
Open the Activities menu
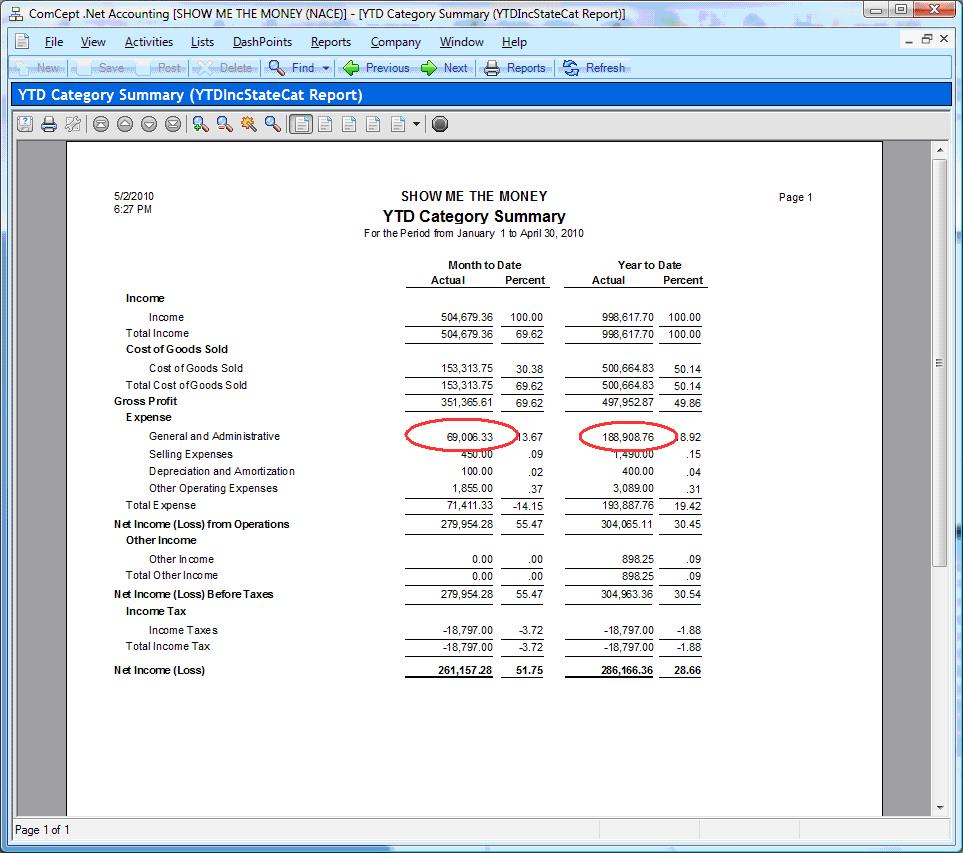coord(148,42)
